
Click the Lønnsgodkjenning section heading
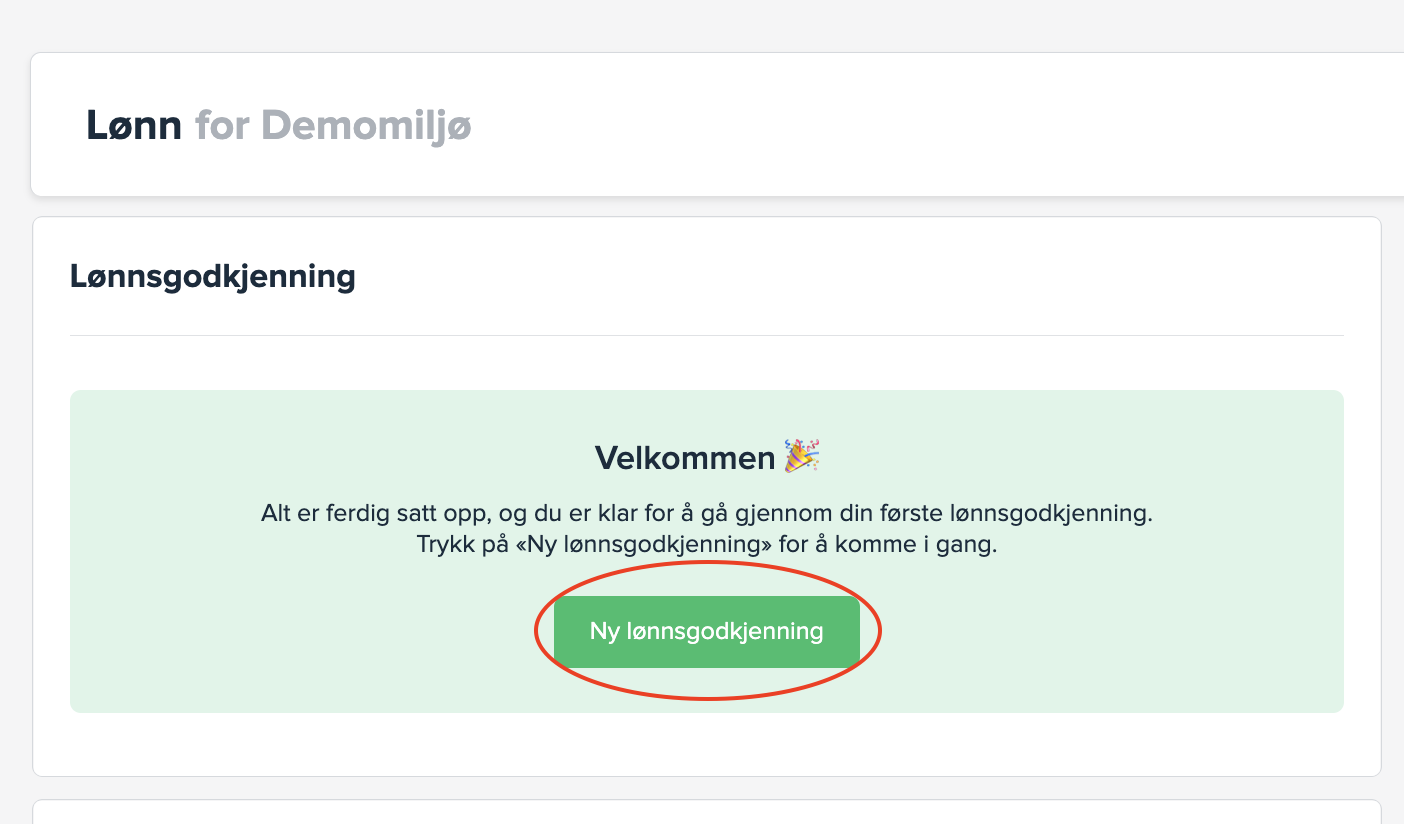213,276
